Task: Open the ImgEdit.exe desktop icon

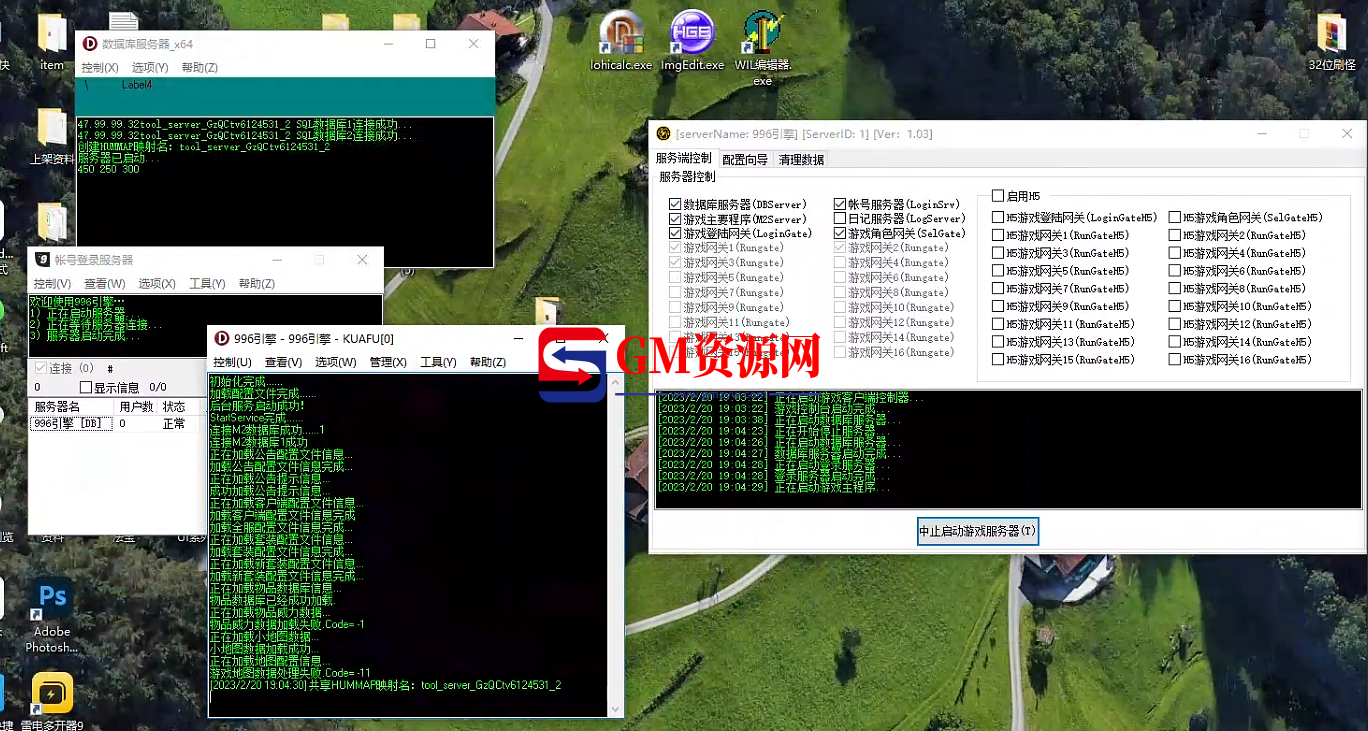Action: coord(692,40)
